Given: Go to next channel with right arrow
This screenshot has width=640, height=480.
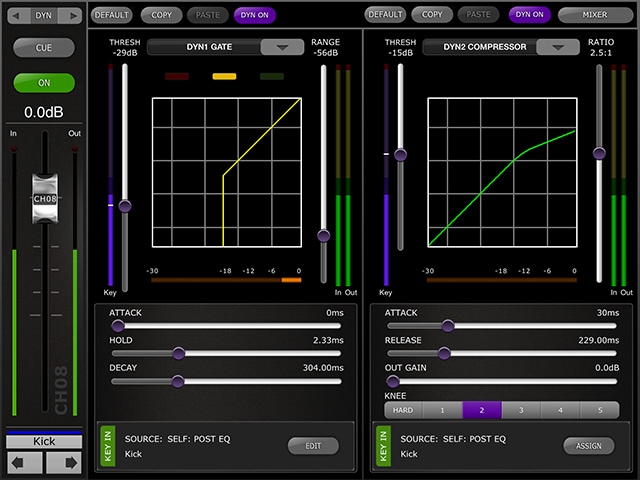Looking at the screenshot, I should [62, 463].
